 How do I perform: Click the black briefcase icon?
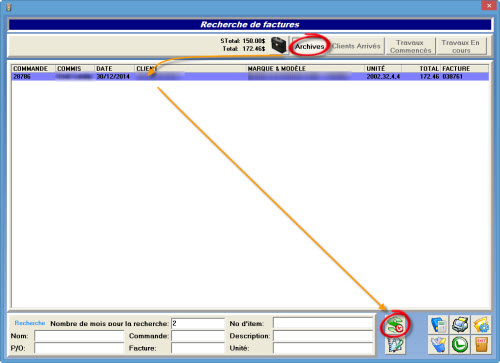279,45
